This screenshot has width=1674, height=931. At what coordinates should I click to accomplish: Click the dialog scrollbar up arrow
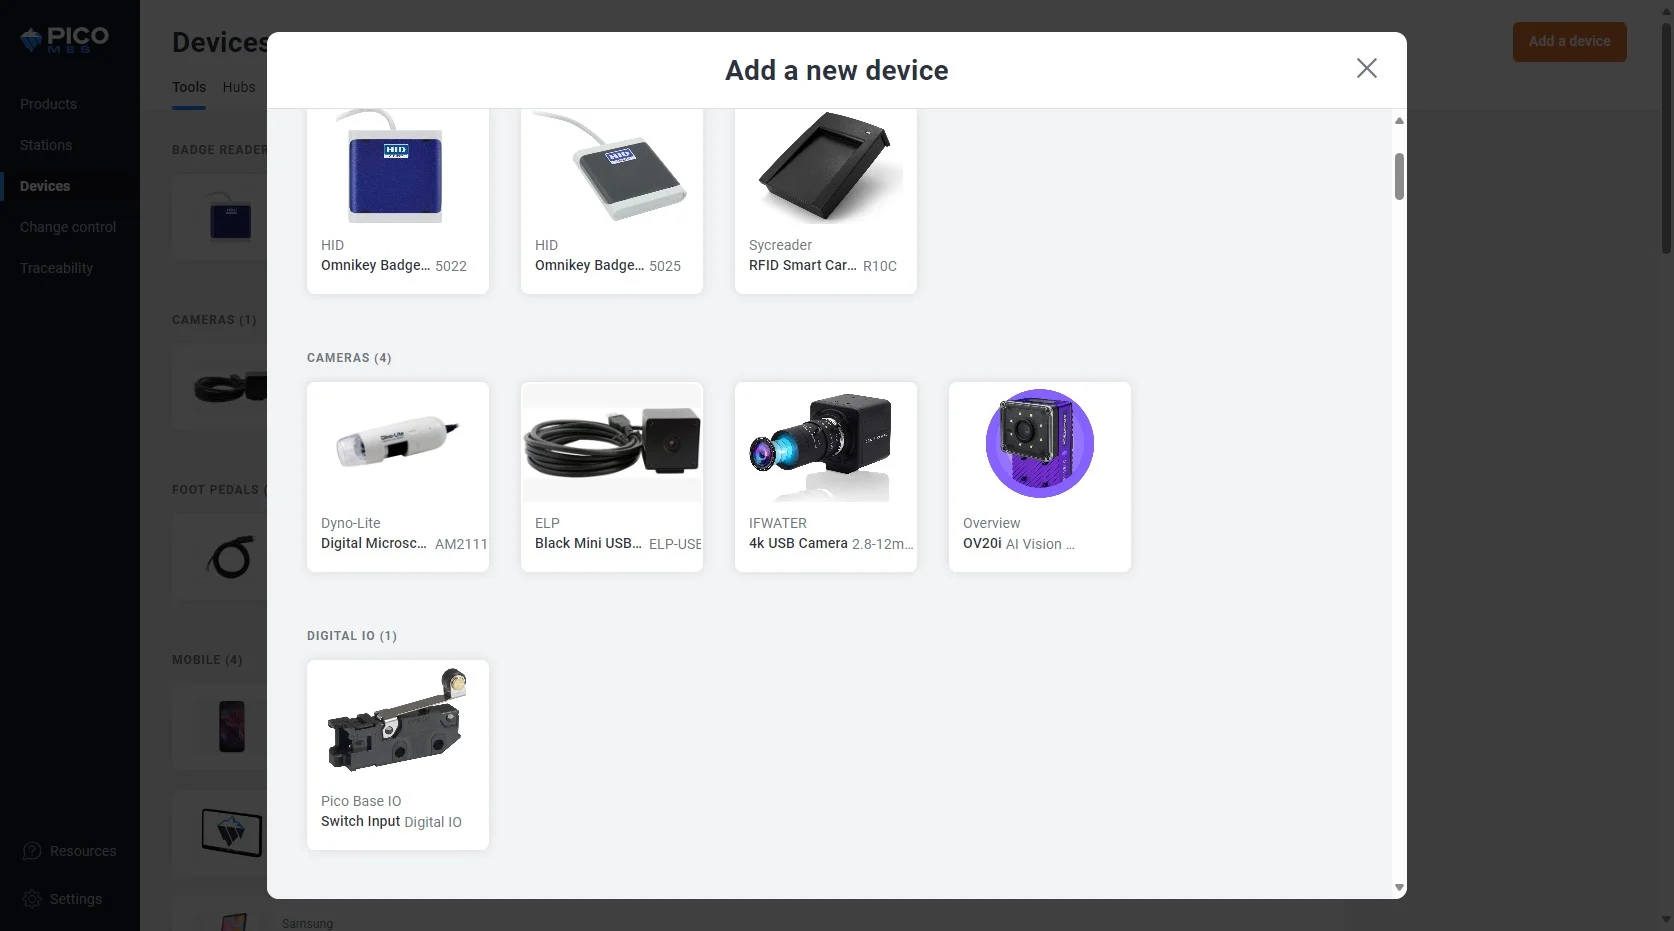coord(1399,121)
